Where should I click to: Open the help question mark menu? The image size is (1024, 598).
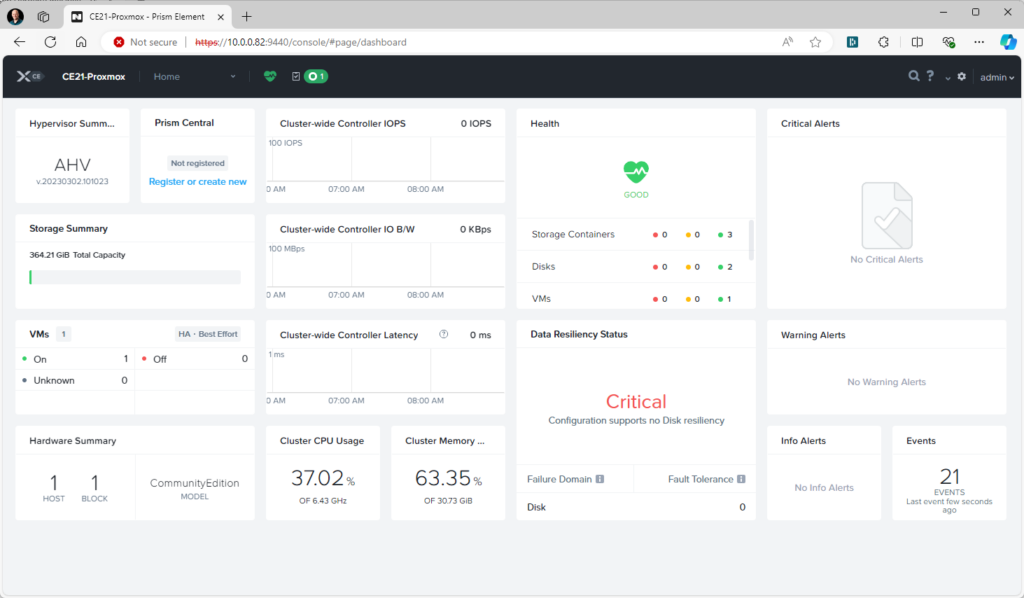pyautogui.click(x=930, y=76)
